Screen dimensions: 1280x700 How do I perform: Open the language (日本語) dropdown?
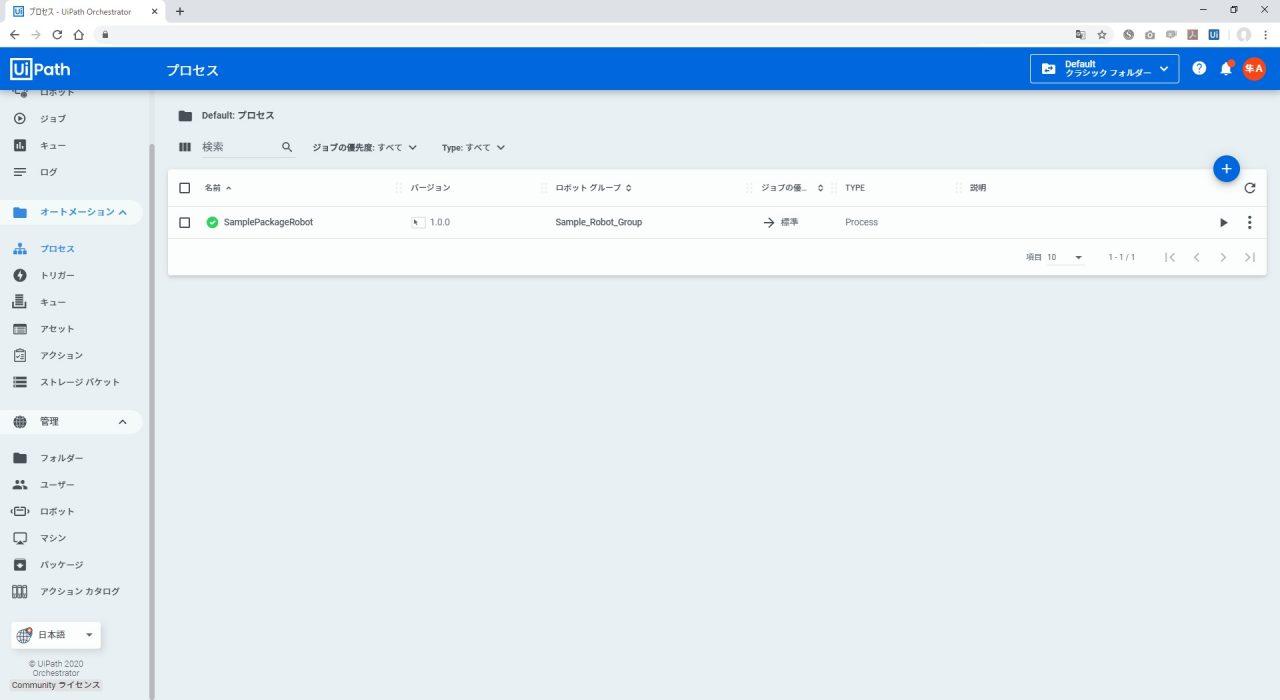(56, 635)
